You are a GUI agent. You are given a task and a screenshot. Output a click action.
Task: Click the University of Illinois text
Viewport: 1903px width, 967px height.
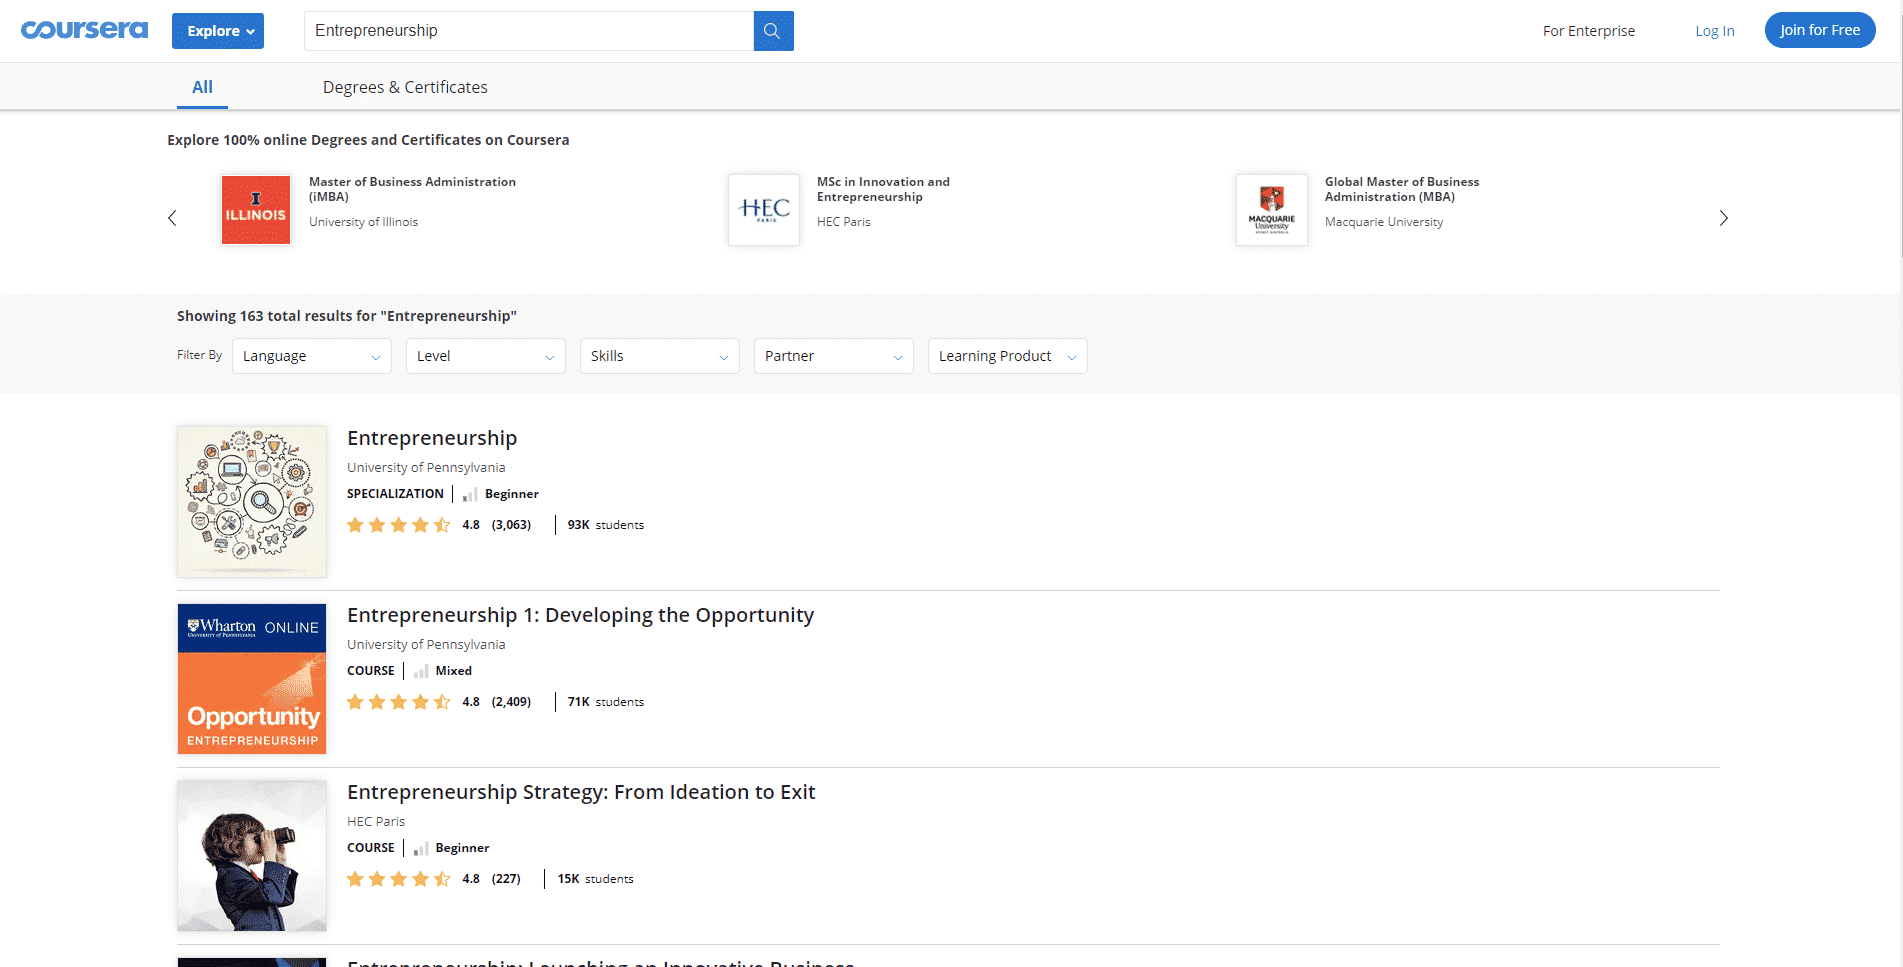pyautogui.click(x=363, y=222)
